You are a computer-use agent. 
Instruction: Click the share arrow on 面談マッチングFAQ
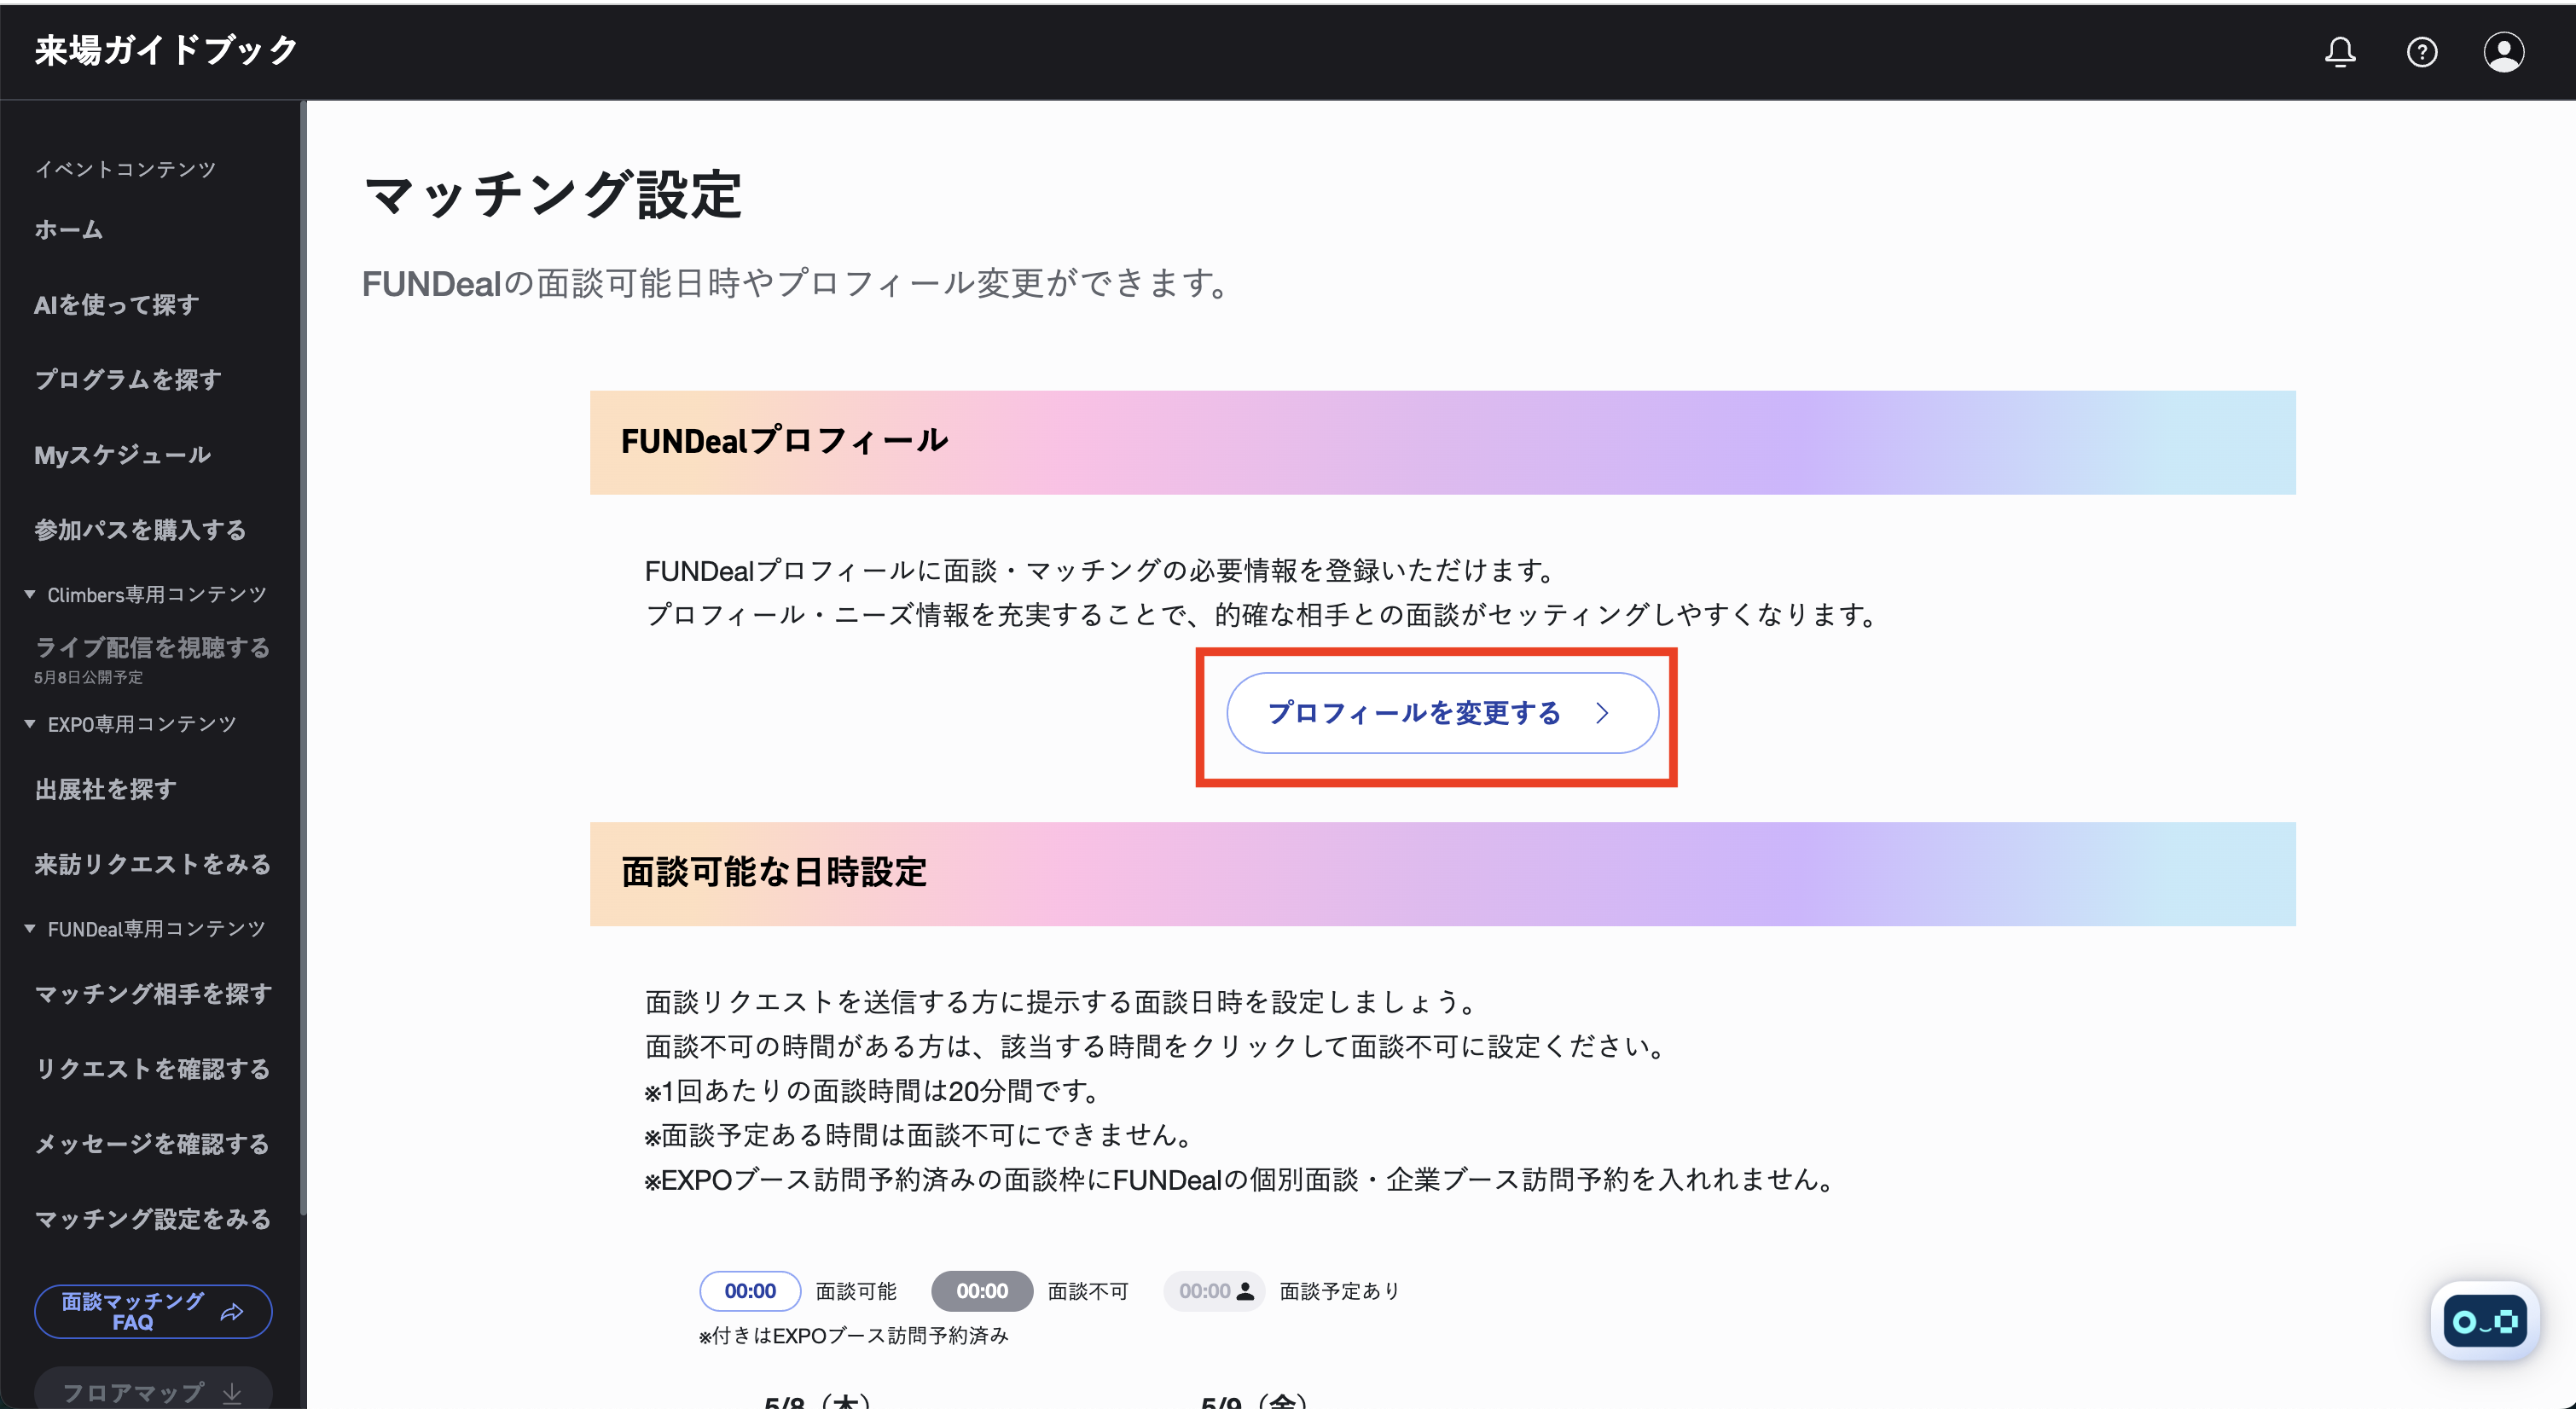(x=231, y=1311)
